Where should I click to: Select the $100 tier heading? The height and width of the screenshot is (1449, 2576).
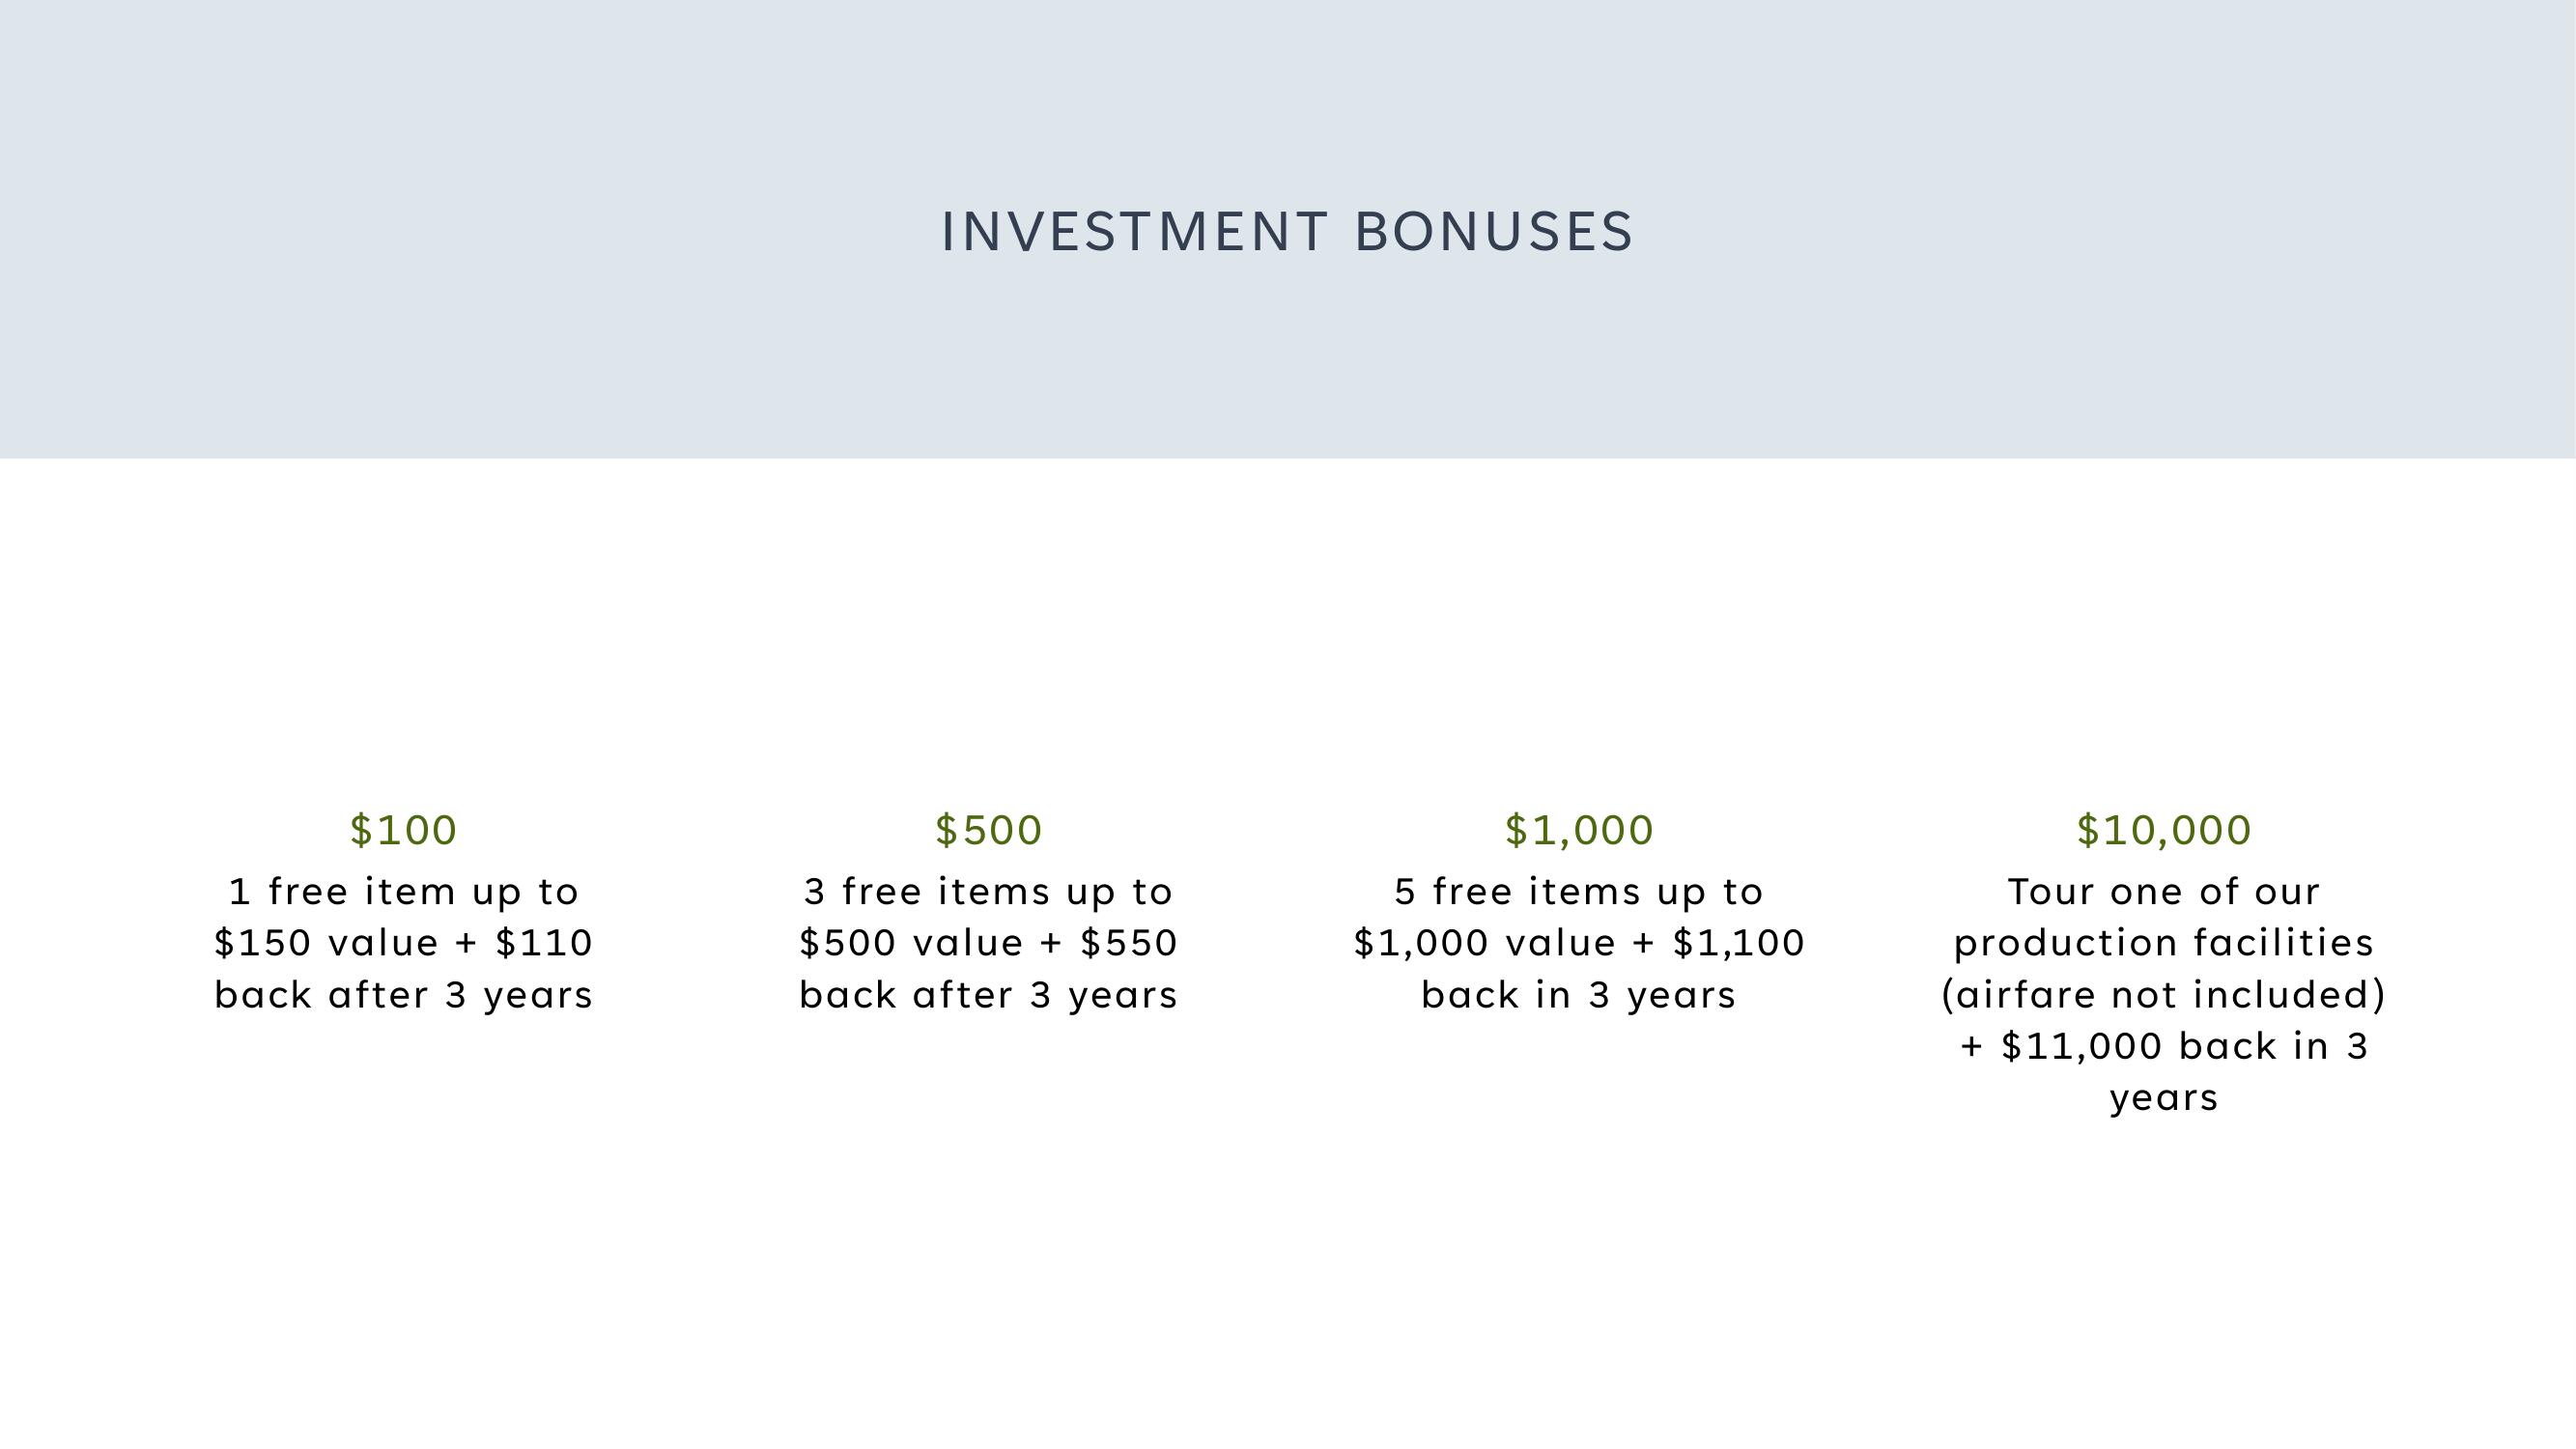pyautogui.click(x=404, y=830)
